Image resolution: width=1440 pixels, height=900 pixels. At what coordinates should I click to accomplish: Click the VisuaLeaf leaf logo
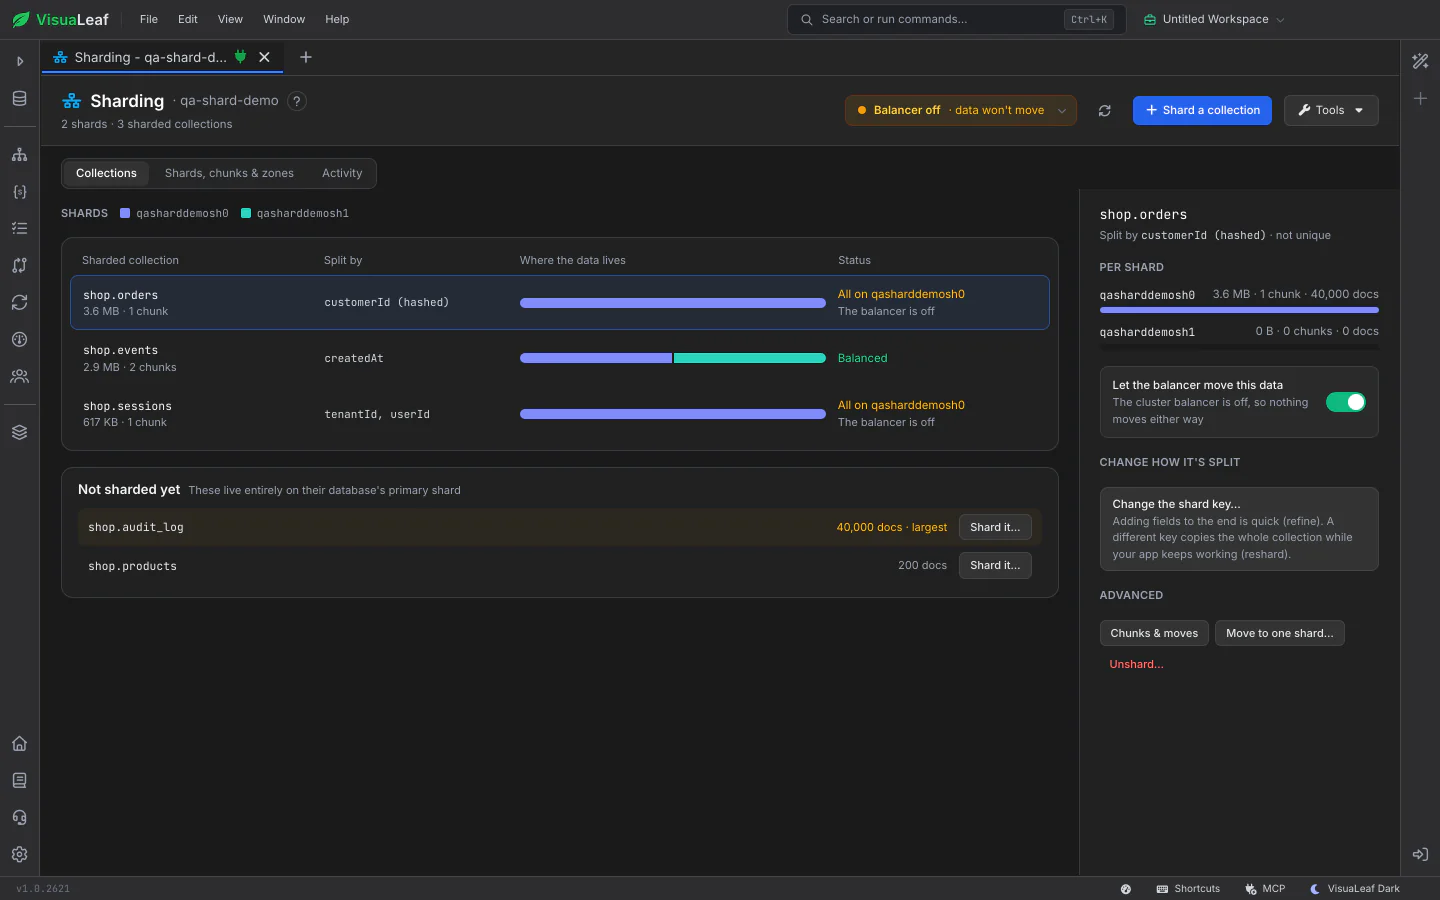coord(21,19)
